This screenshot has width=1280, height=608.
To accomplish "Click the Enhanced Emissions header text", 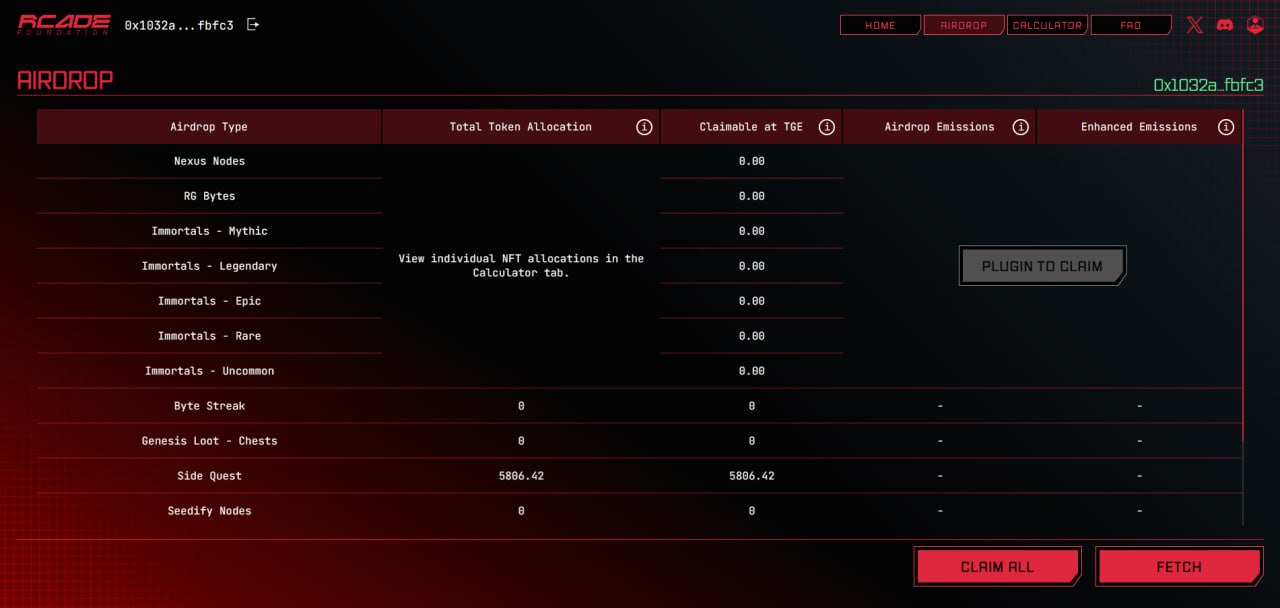I will pyautogui.click(x=1139, y=127).
